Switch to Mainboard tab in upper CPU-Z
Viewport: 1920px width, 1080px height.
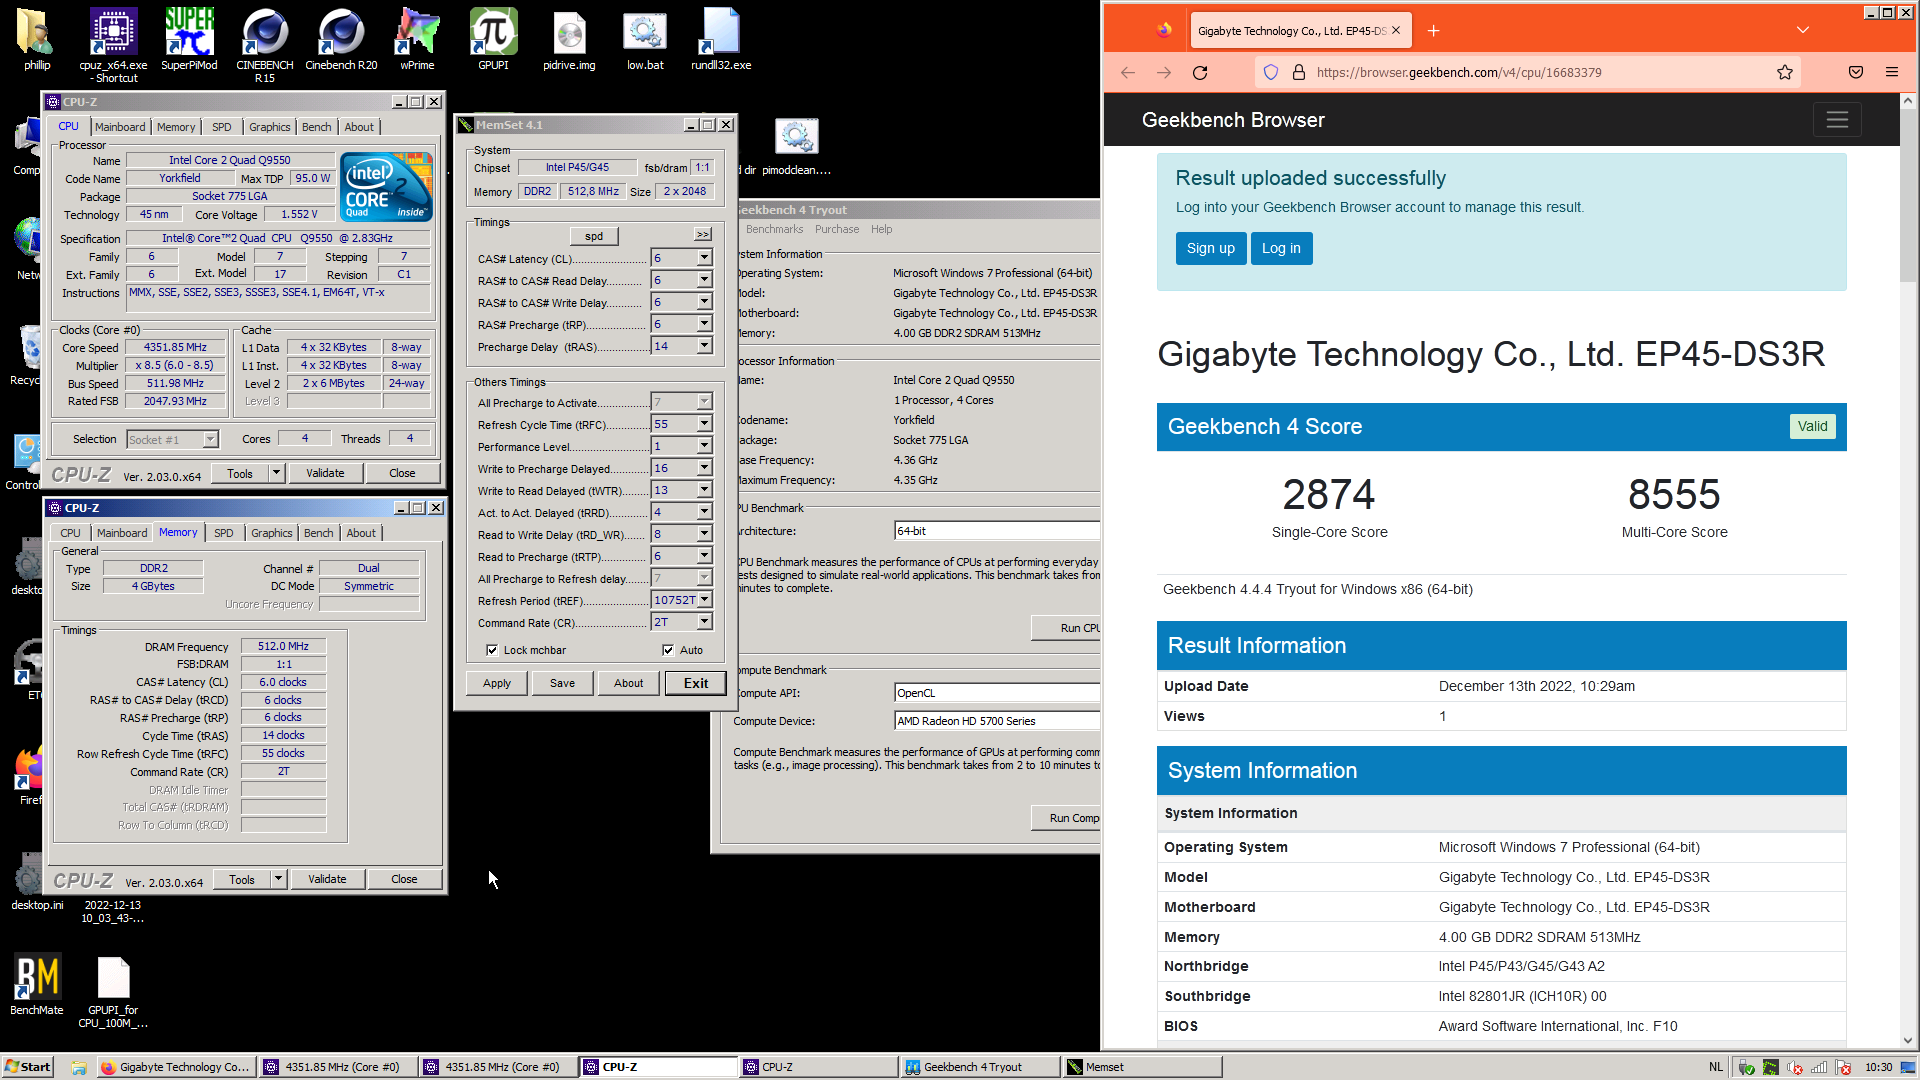[120, 127]
